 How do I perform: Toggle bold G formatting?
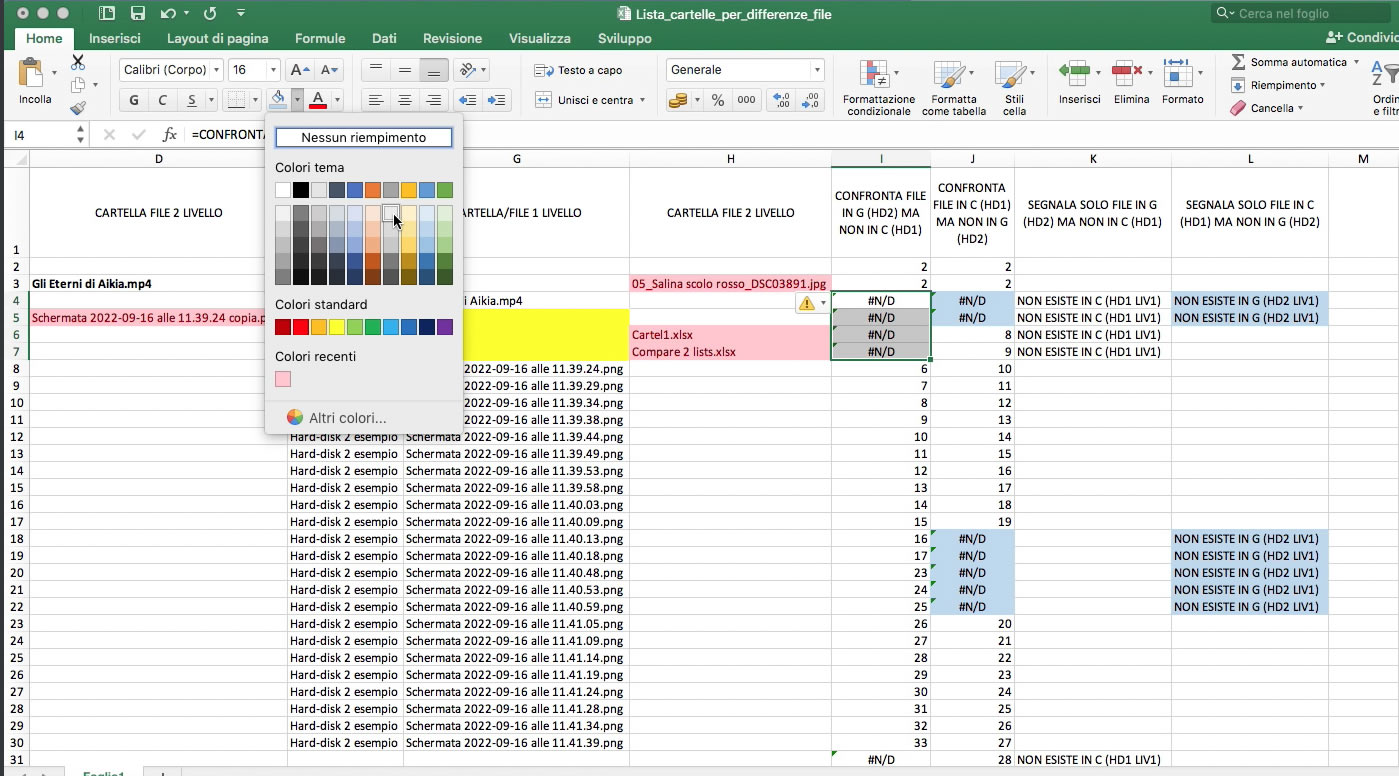pos(134,100)
